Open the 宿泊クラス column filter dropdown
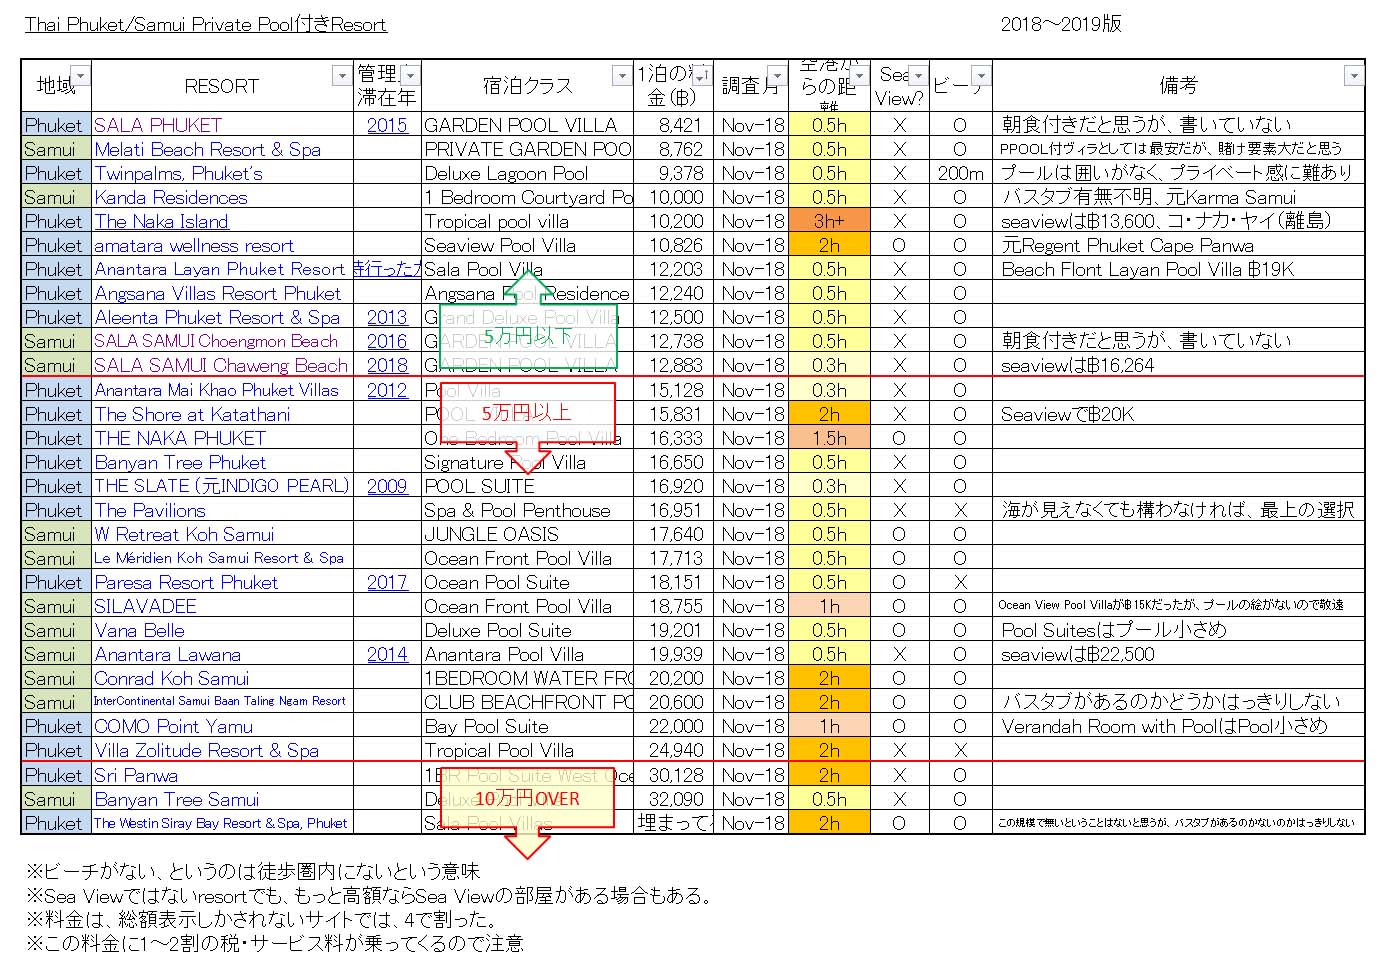The height and width of the screenshot is (970, 1387). click(x=621, y=75)
